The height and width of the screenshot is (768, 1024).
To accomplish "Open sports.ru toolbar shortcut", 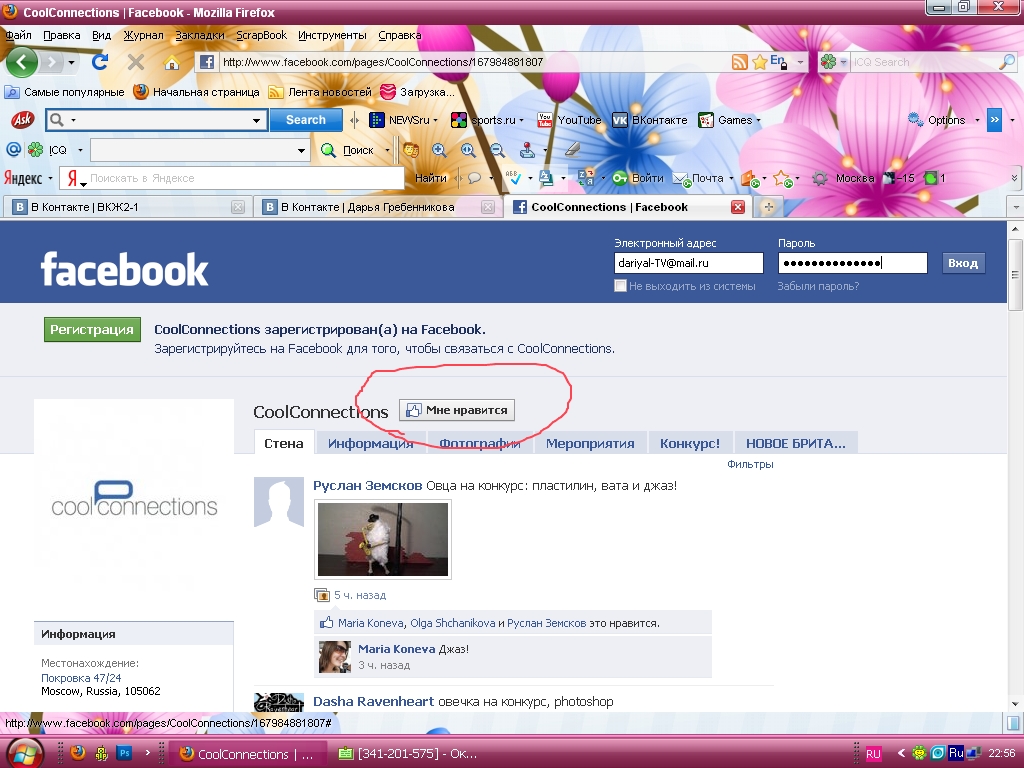I will point(487,120).
